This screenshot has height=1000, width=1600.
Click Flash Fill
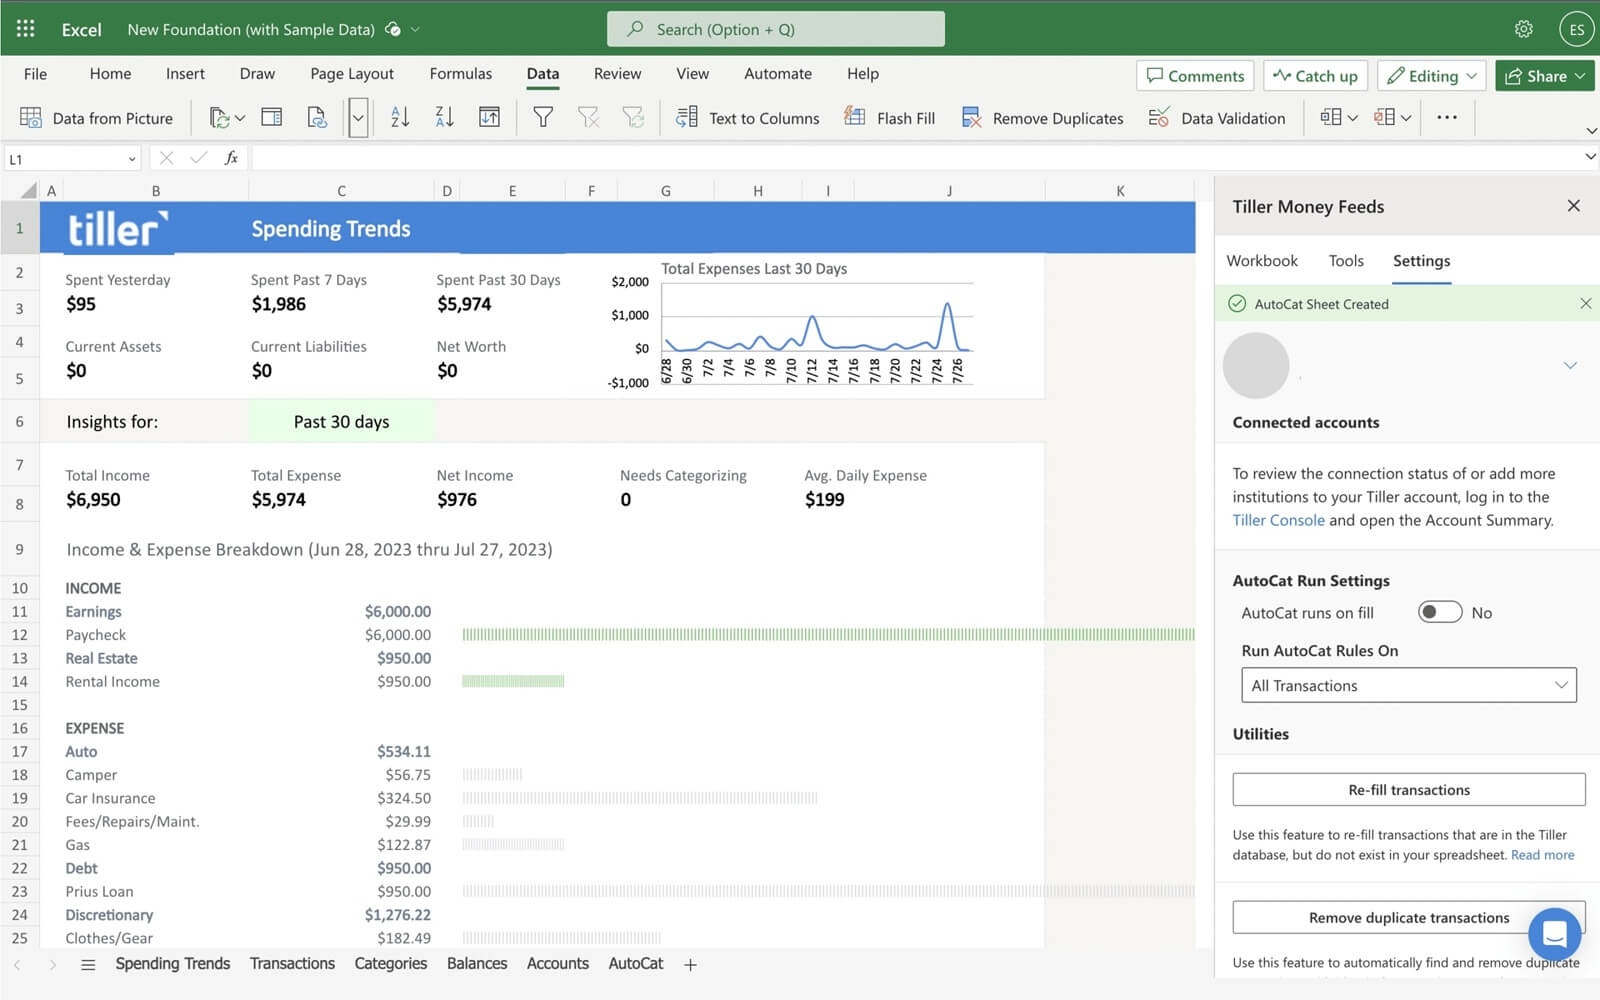click(x=889, y=118)
